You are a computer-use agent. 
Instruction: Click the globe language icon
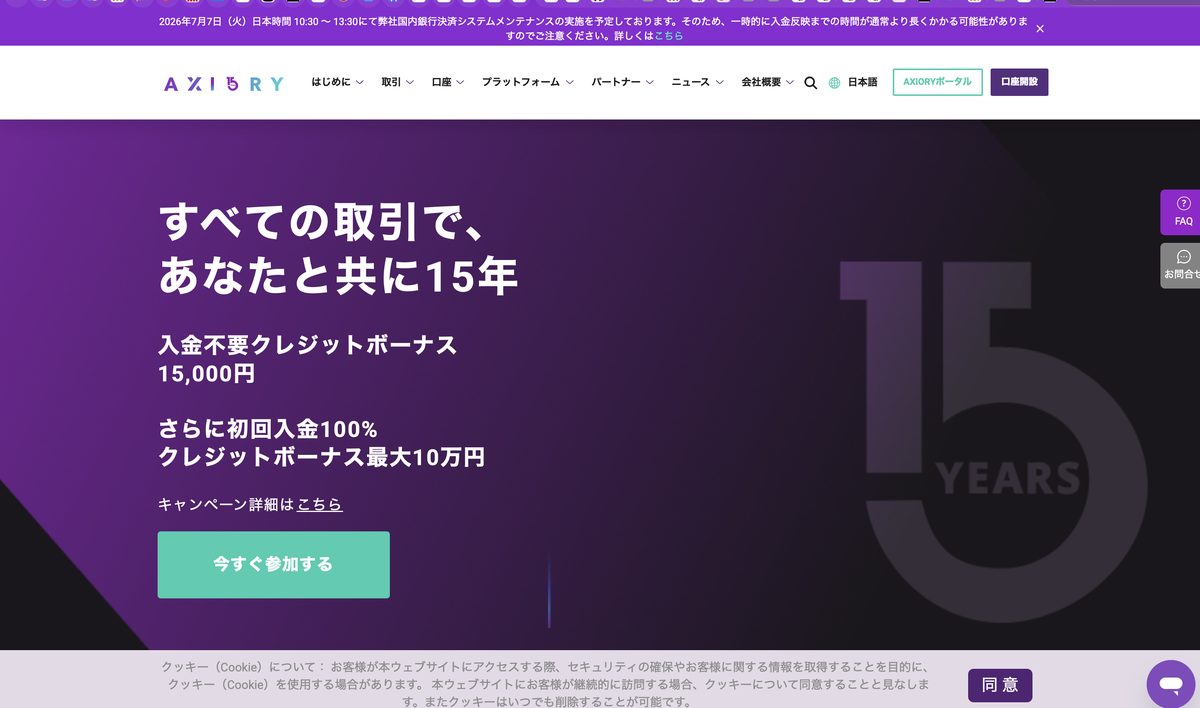[834, 83]
